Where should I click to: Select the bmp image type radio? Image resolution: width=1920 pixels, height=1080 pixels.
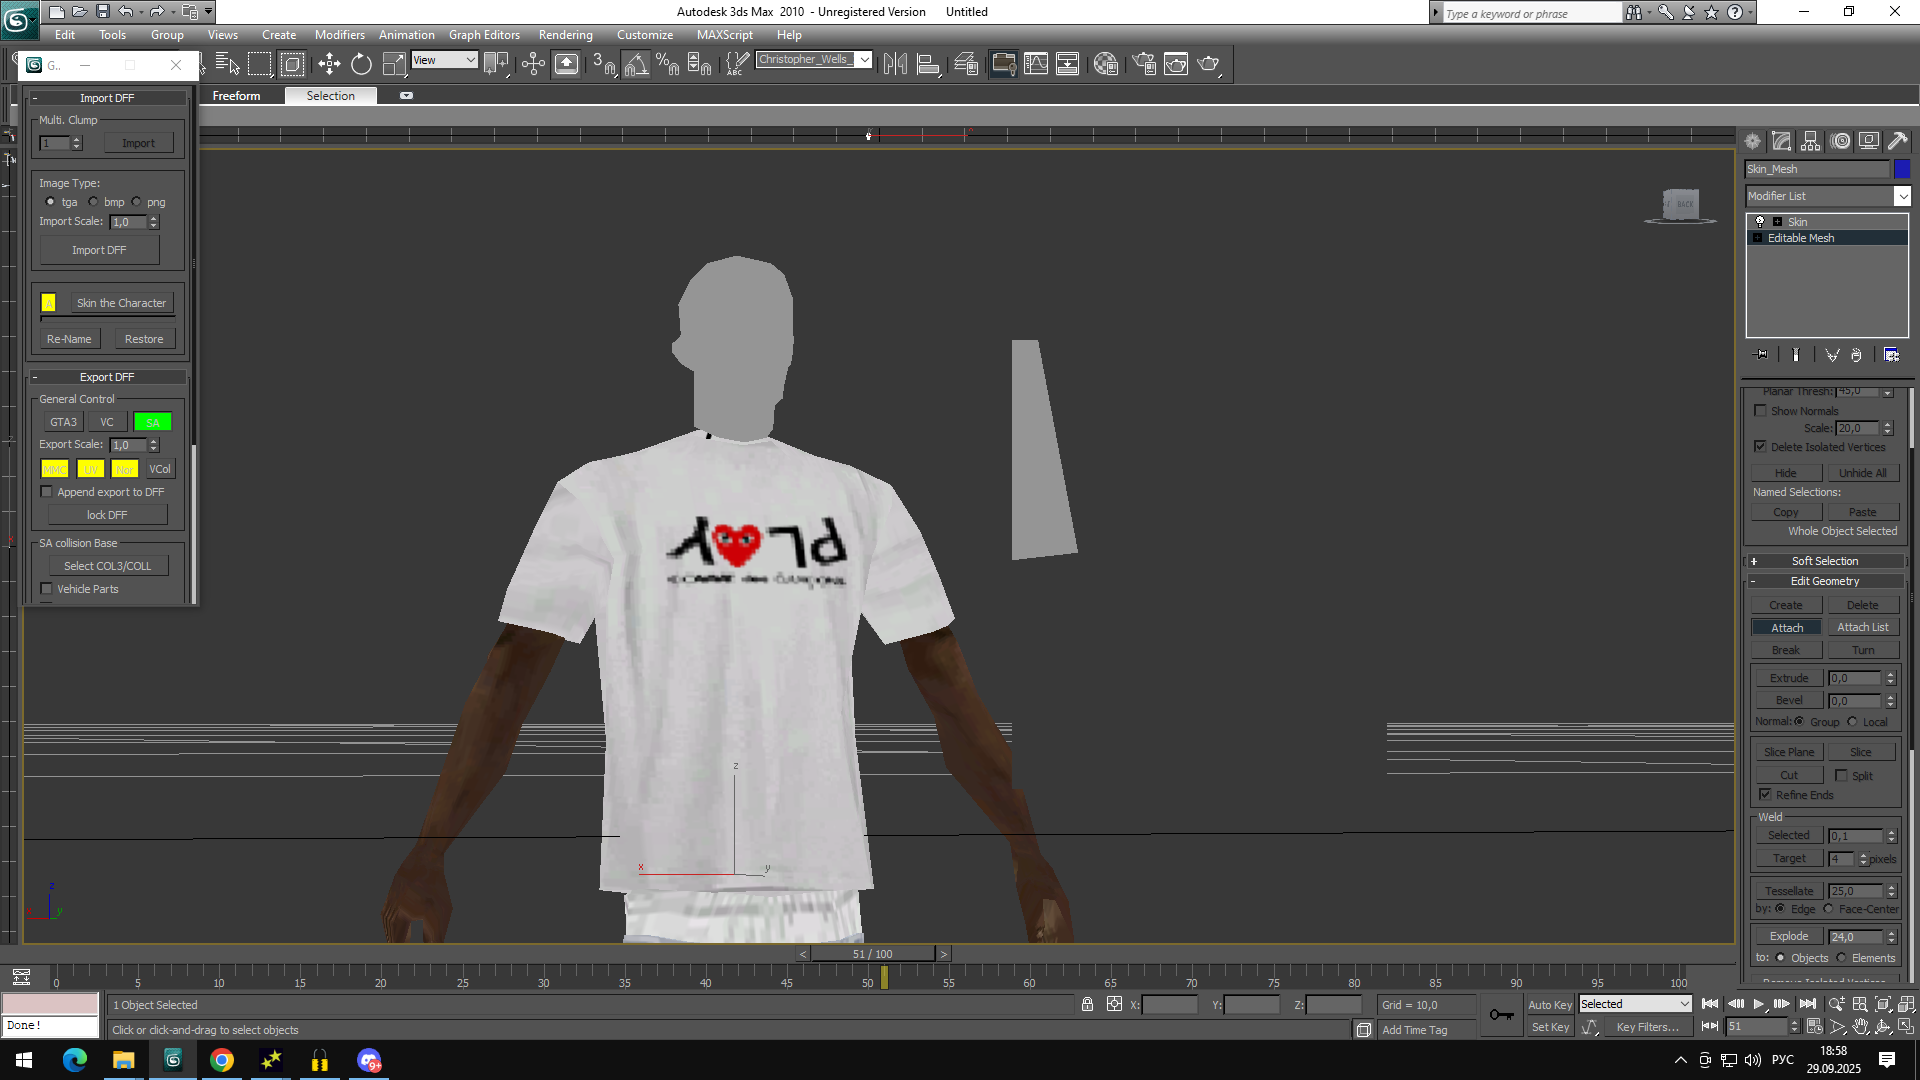[94, 202]
